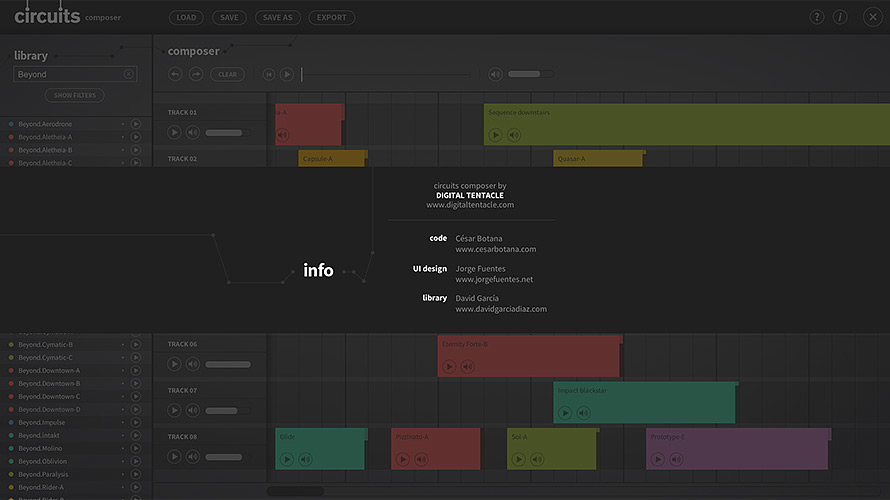Clear the library search text

(128, 74)
